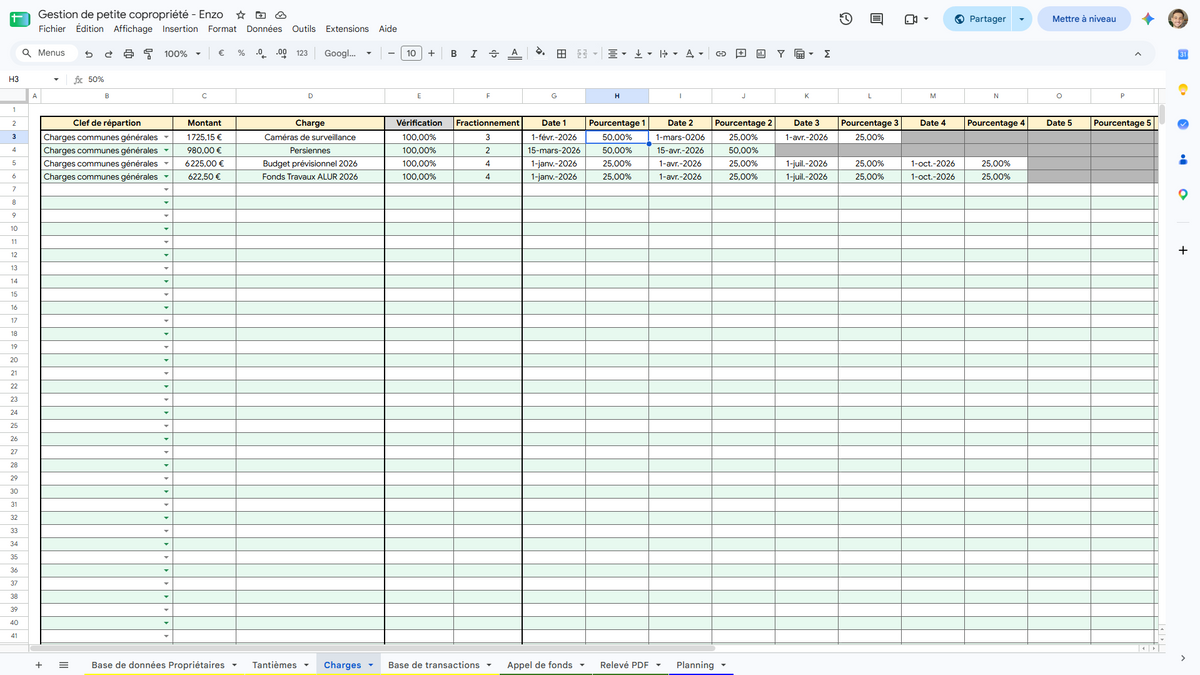The width and height of the screenshot is (1200, 675).
Task: Star this spreadsheet document
Action: [x=241, y=15]
